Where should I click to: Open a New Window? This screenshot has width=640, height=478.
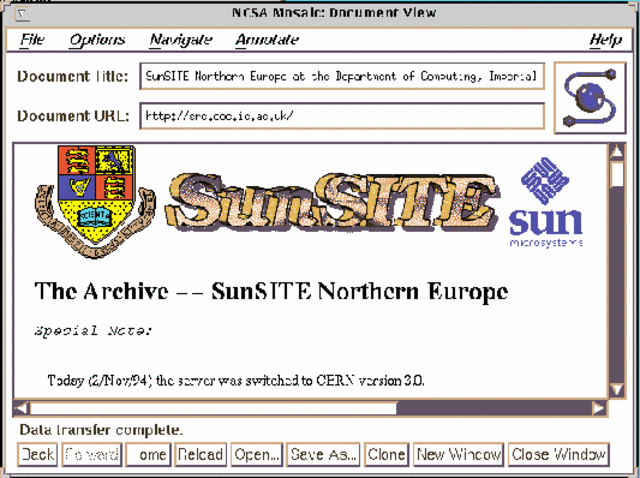click(x=459, y=454)
